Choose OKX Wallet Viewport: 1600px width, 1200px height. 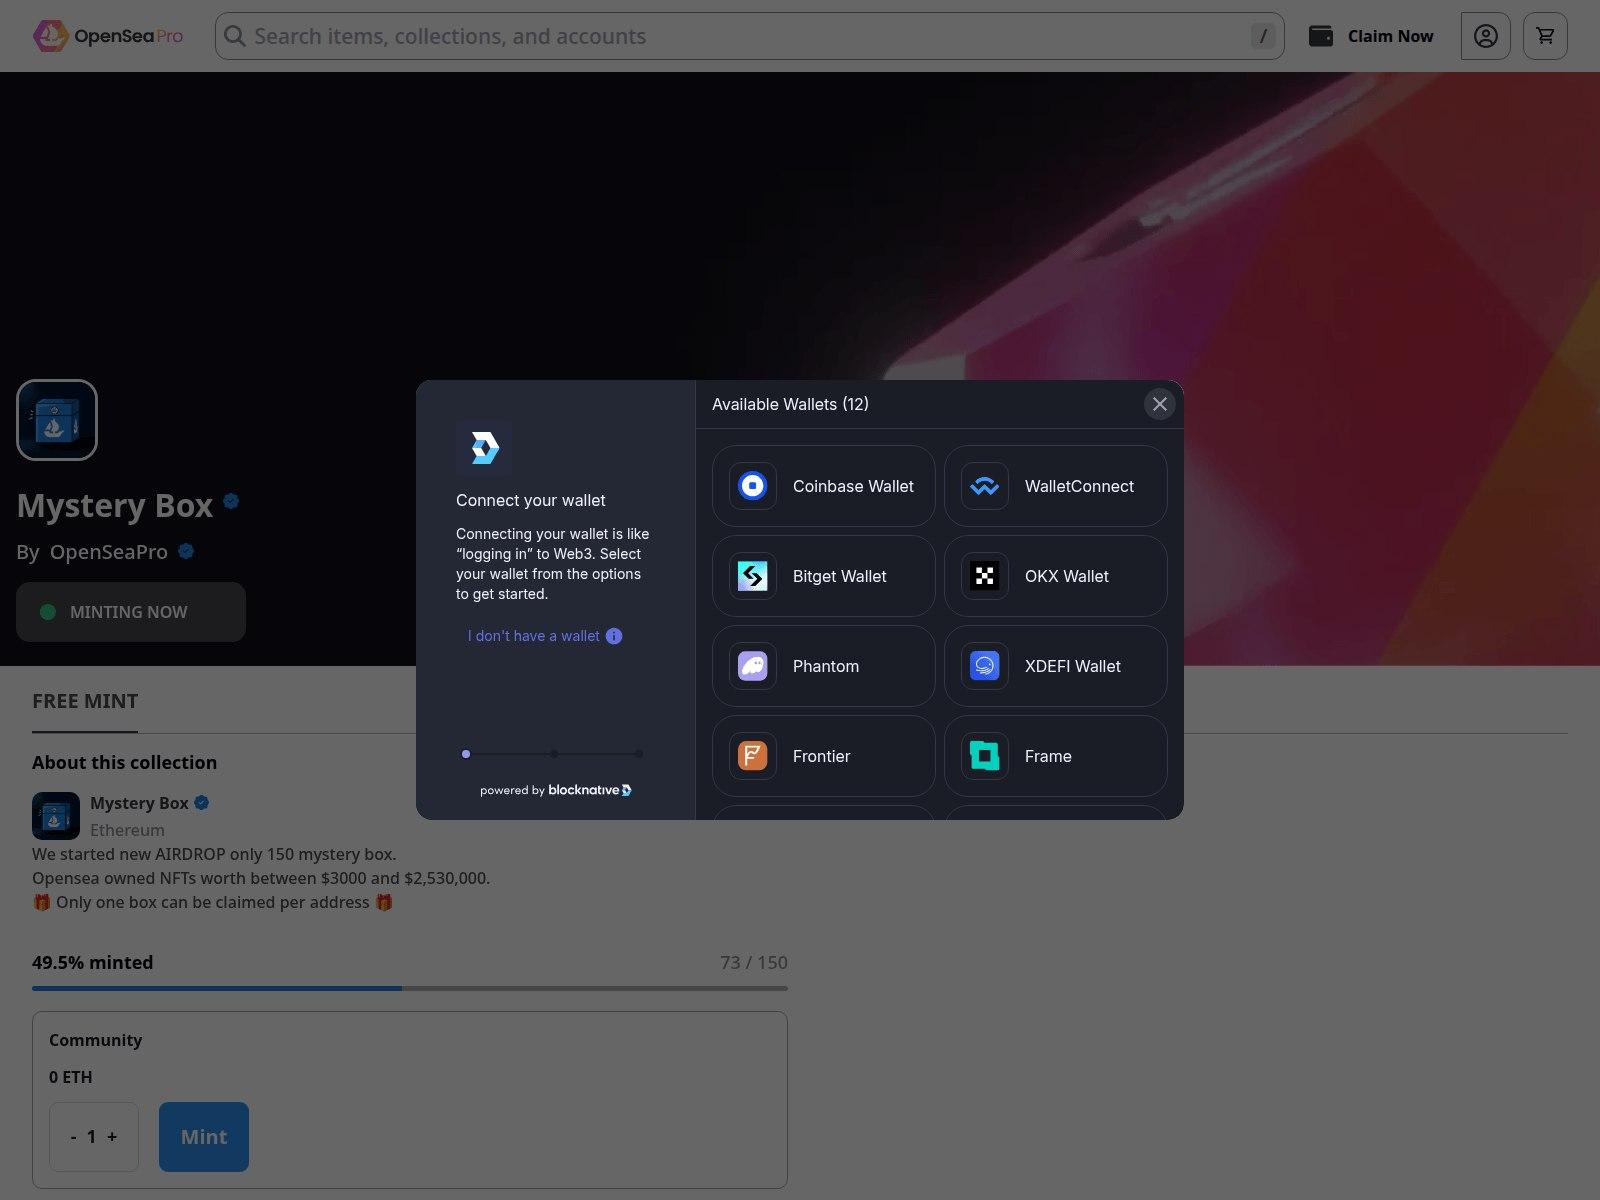point(1056,576)
